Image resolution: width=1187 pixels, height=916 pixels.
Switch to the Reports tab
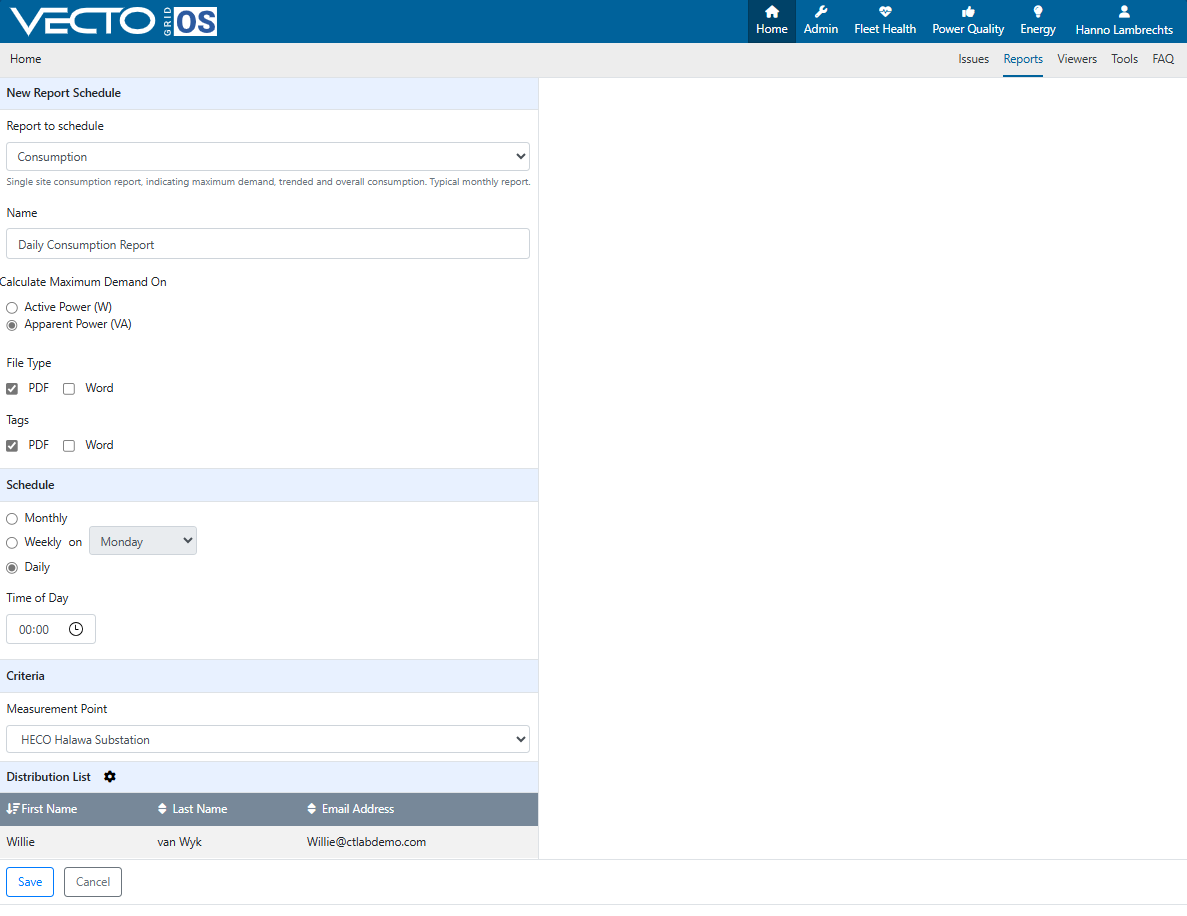point(1023,59)
